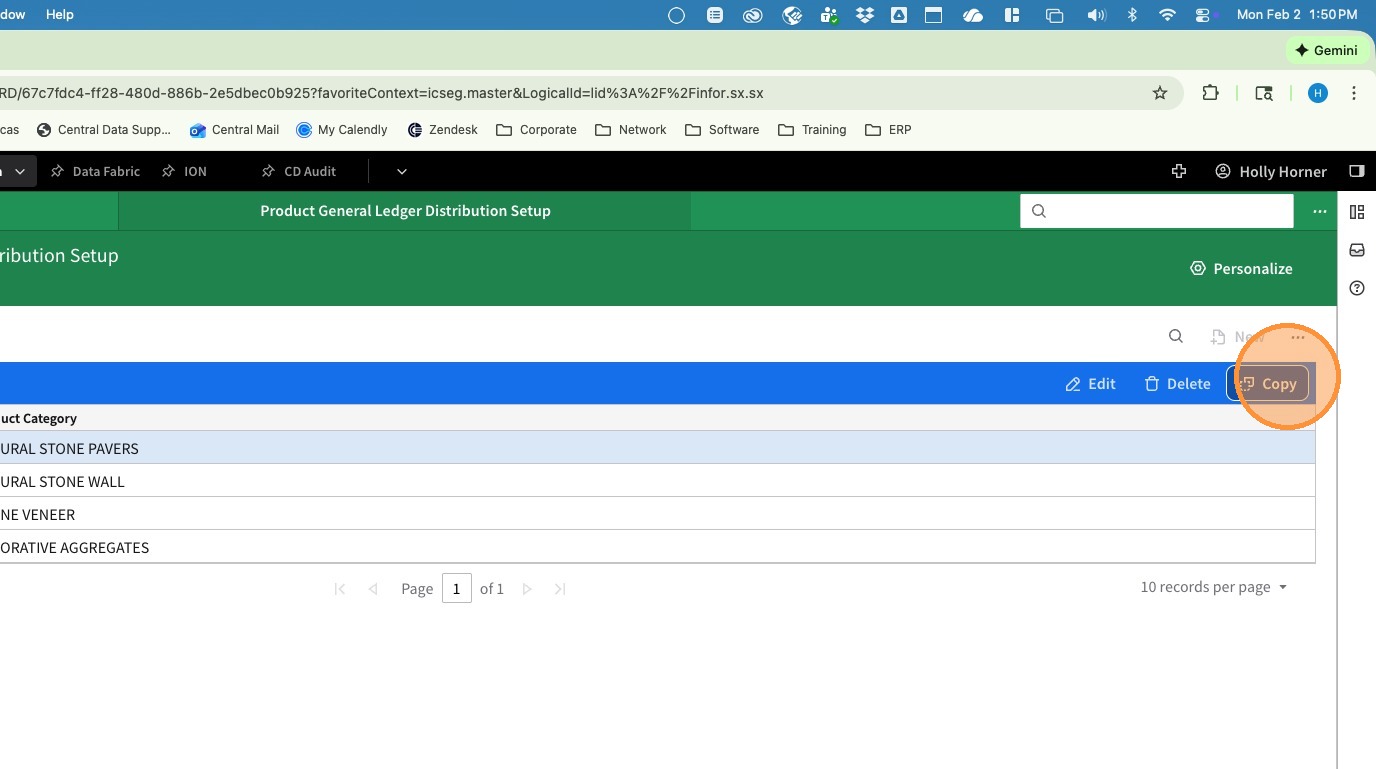
Task: Open the Chrome profile avatar H
Action: [1318, 93]
